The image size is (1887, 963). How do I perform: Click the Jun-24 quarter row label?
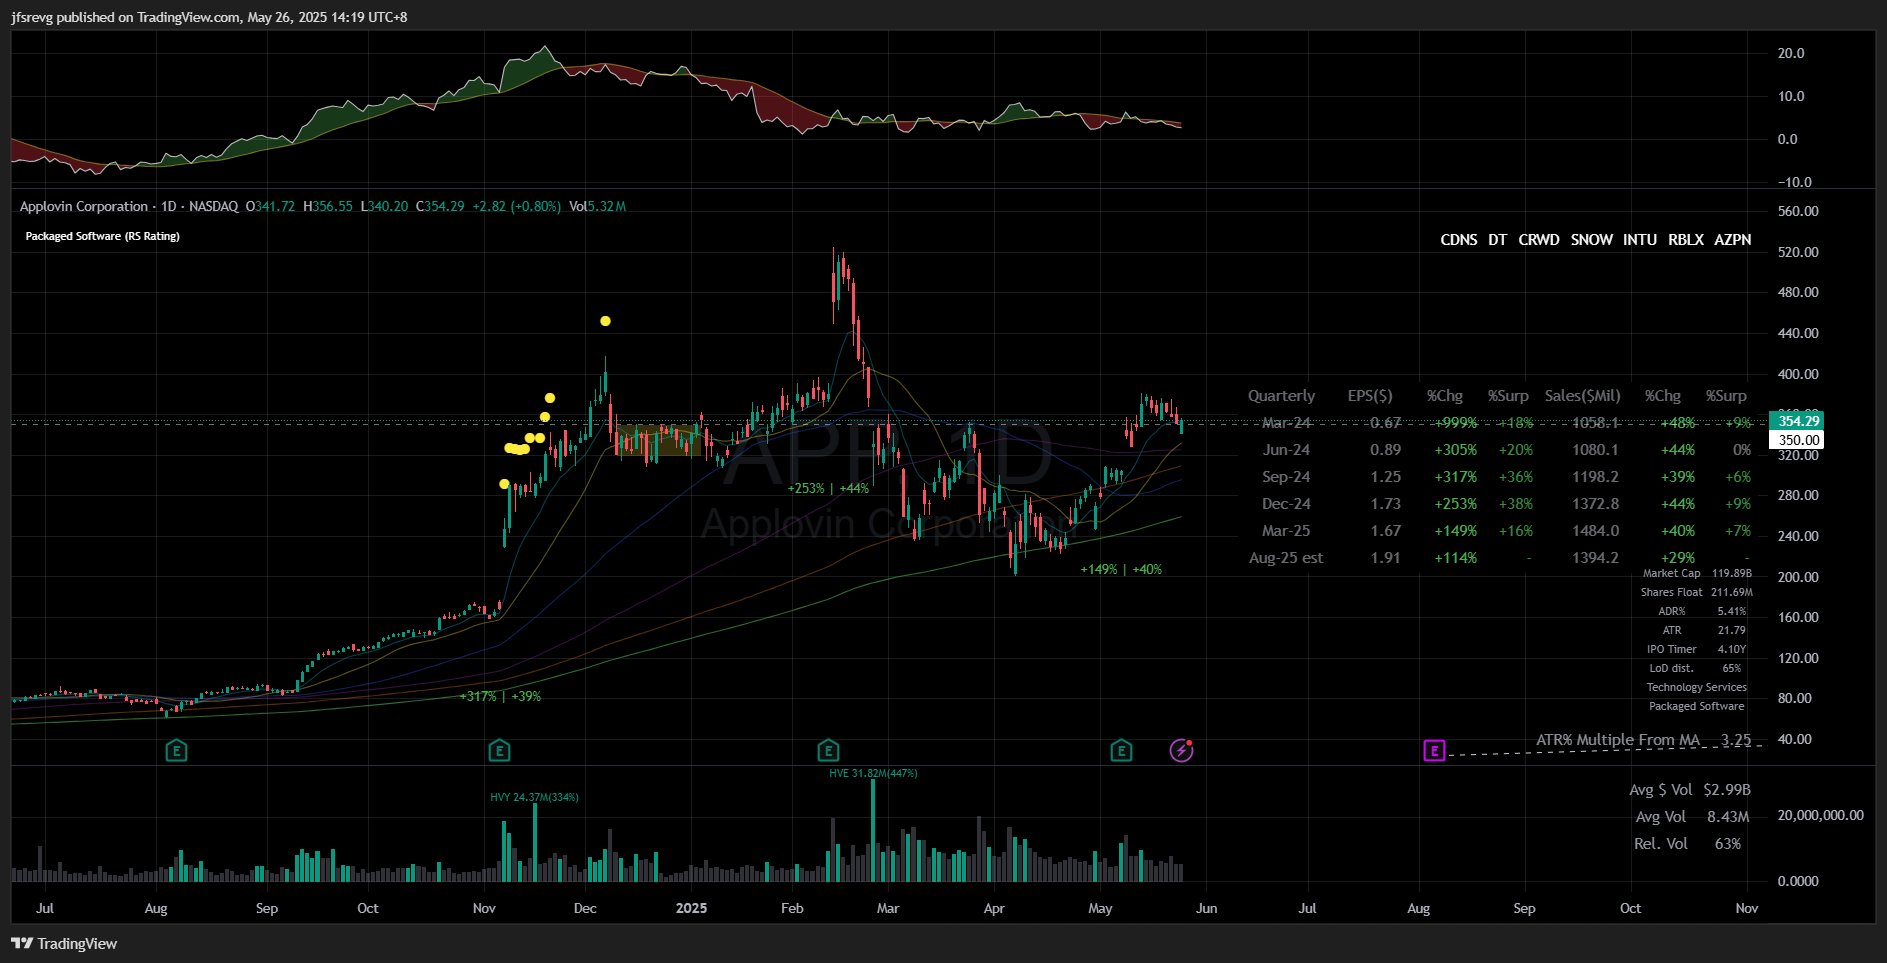point(1286,450)
